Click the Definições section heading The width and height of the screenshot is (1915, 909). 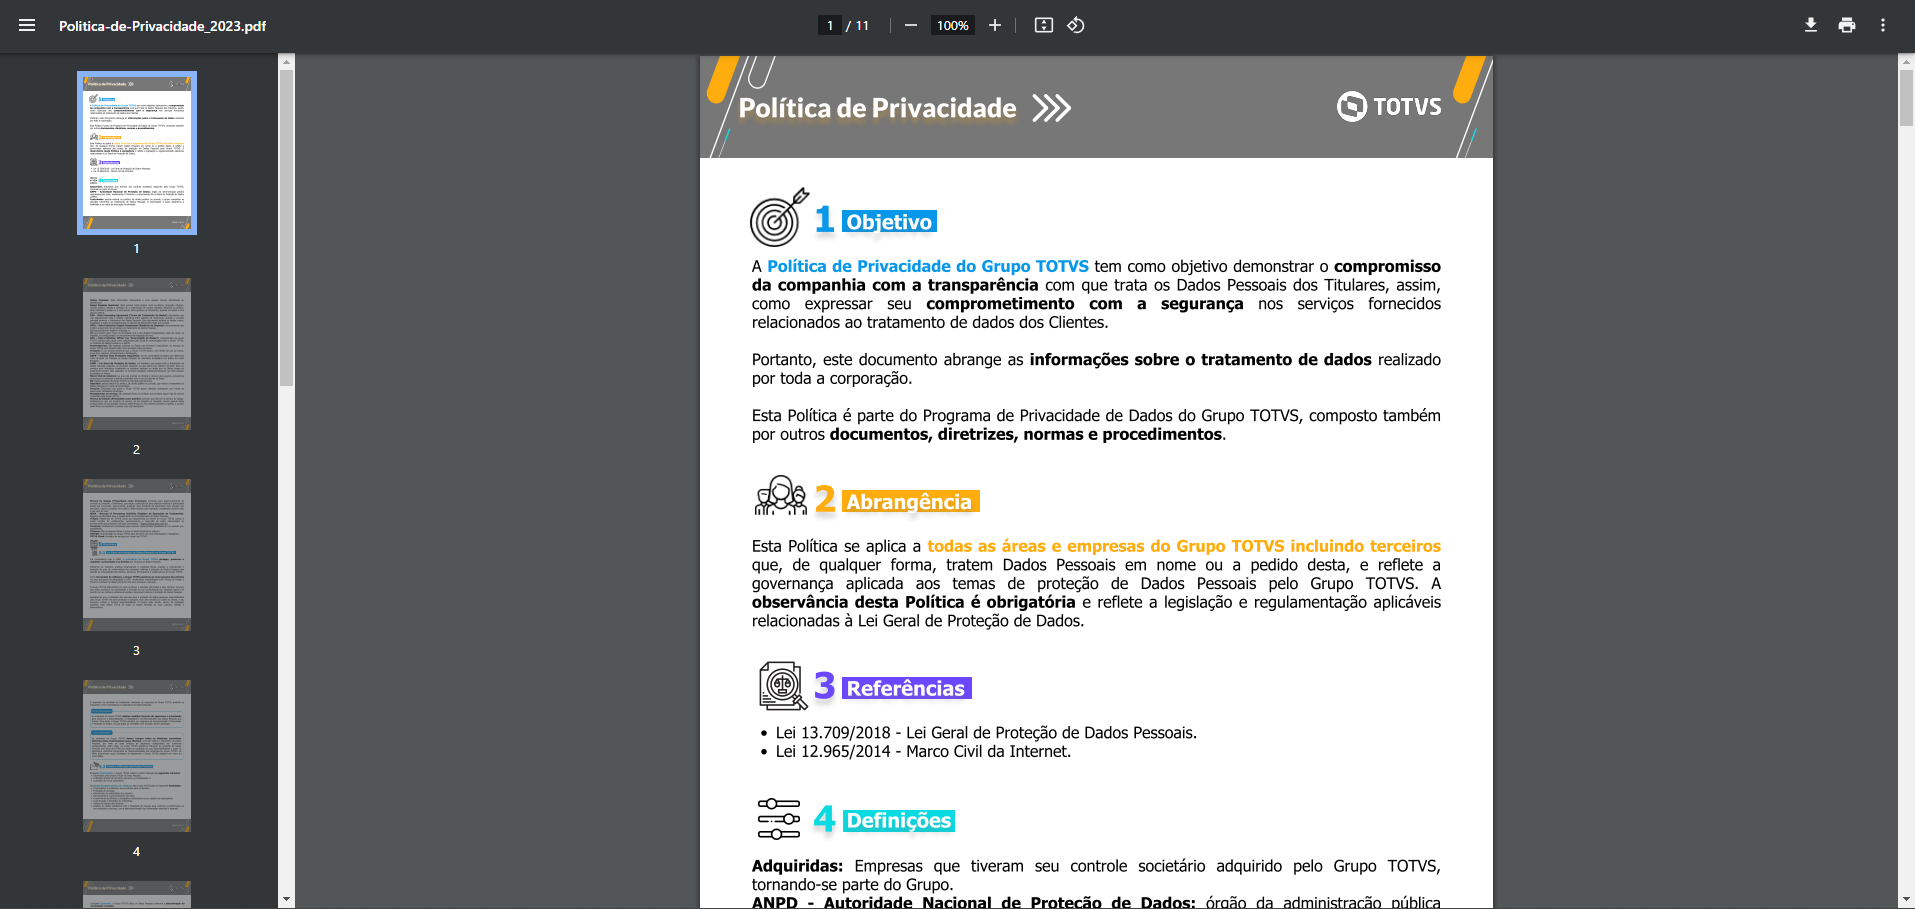pos(898,820)
